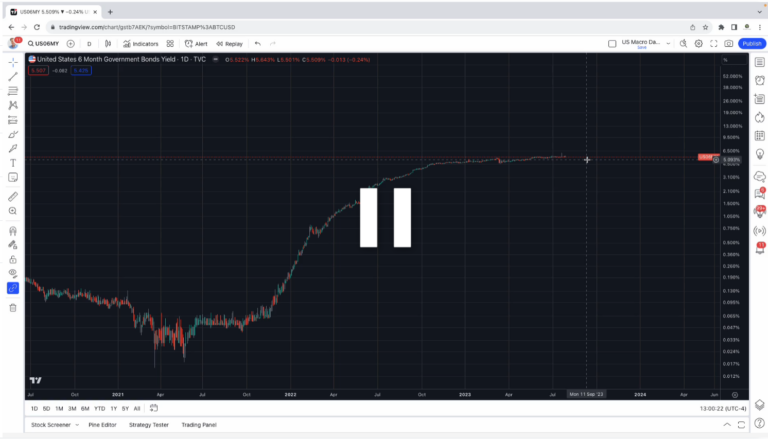
Task: Activate the magnet mode icon
Action: [x=13, y=230]
